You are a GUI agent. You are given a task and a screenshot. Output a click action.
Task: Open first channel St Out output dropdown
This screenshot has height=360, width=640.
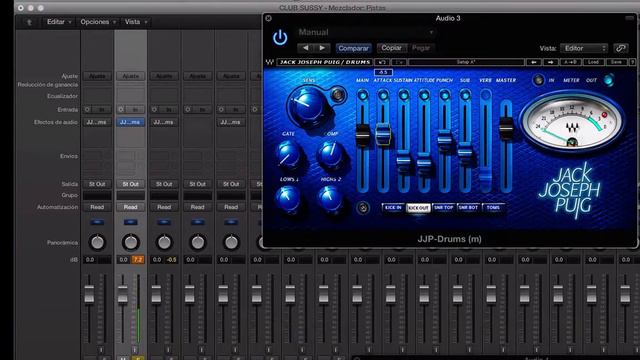click(97, 184)
